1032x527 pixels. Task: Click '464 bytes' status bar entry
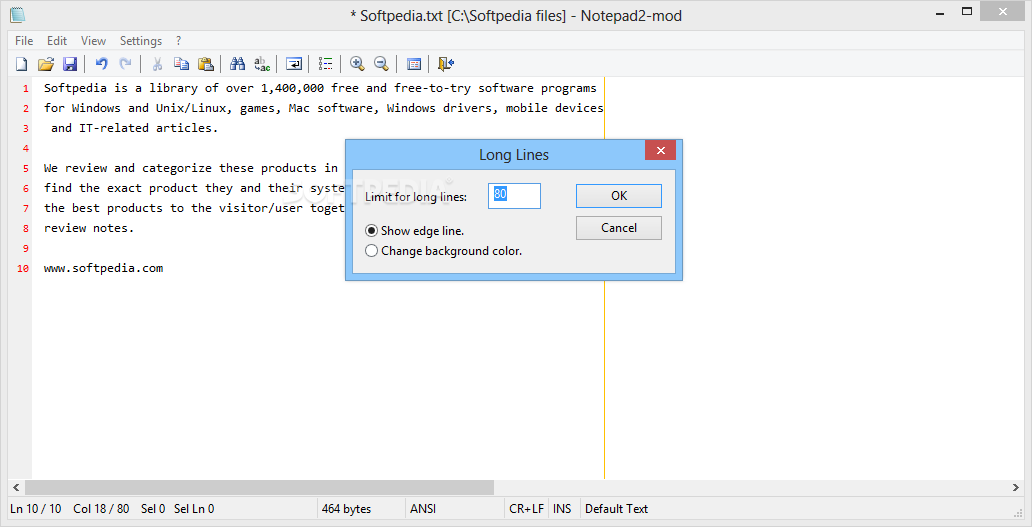coord(346,509)
